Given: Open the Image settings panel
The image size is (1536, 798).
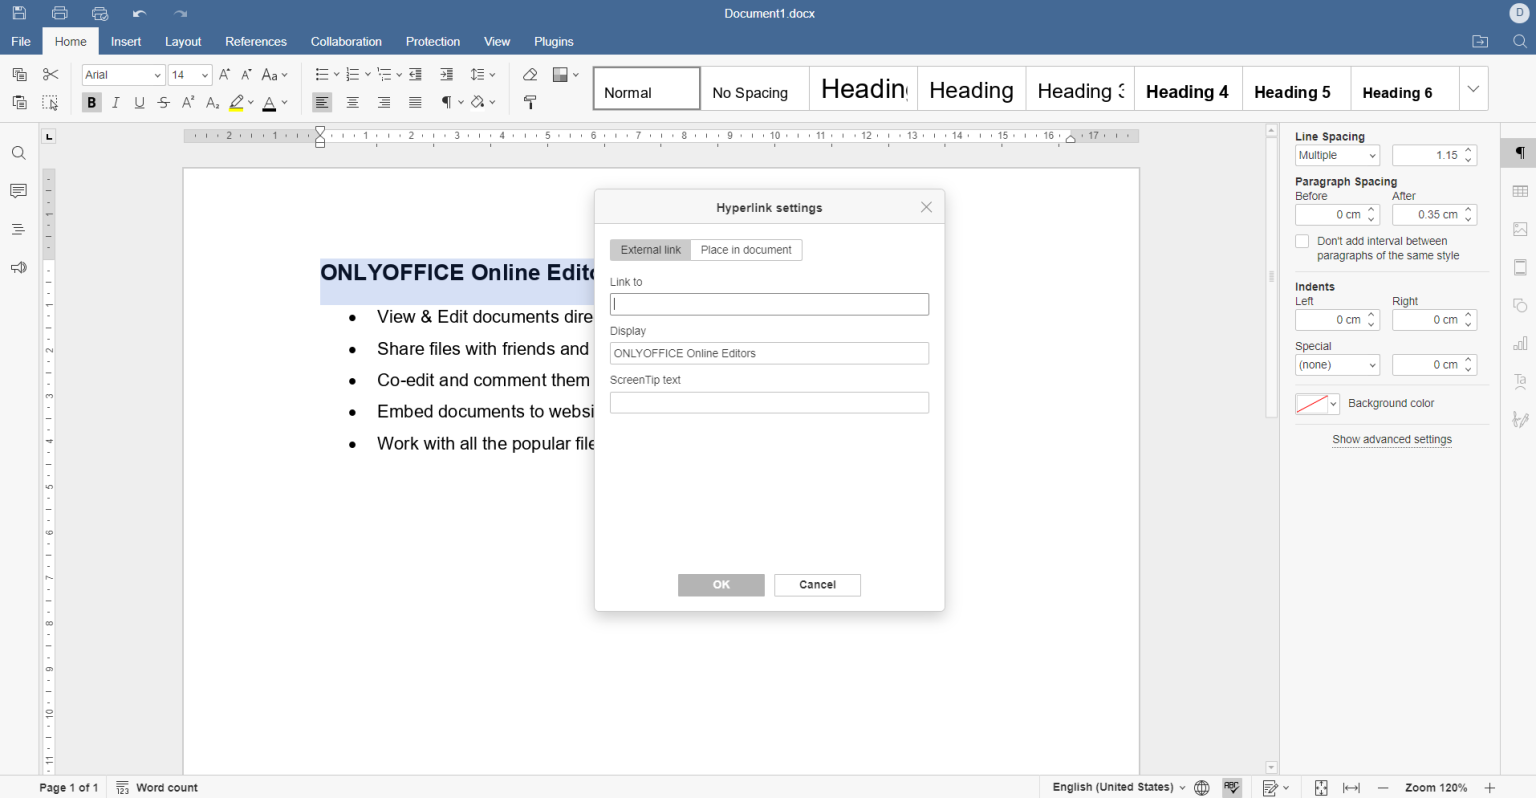Looking at the screenshot, I should [1518, 228].
